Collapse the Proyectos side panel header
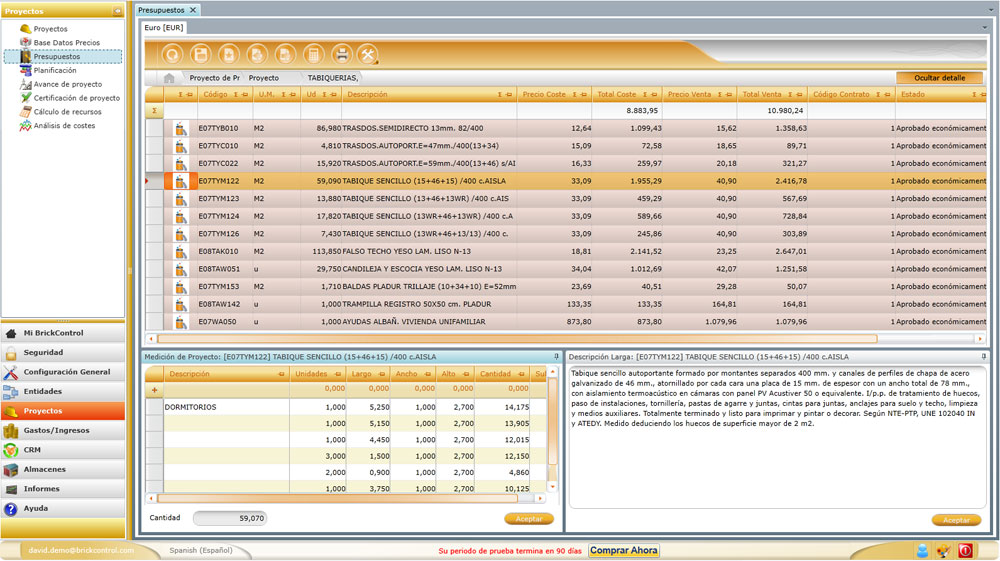 [117, 11]
